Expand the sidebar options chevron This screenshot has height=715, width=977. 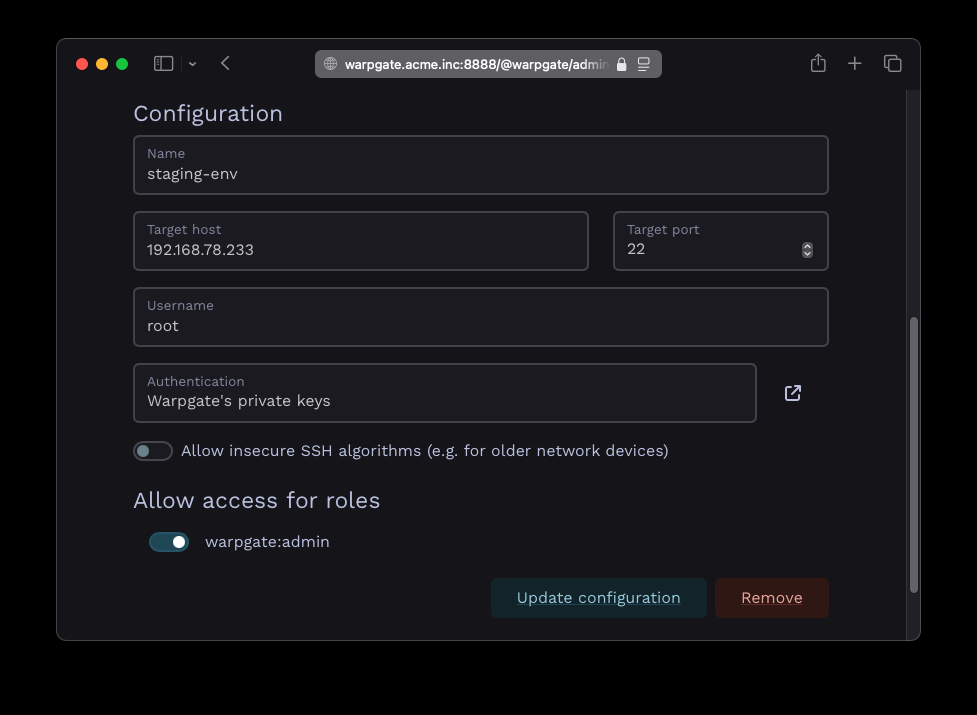193,64
